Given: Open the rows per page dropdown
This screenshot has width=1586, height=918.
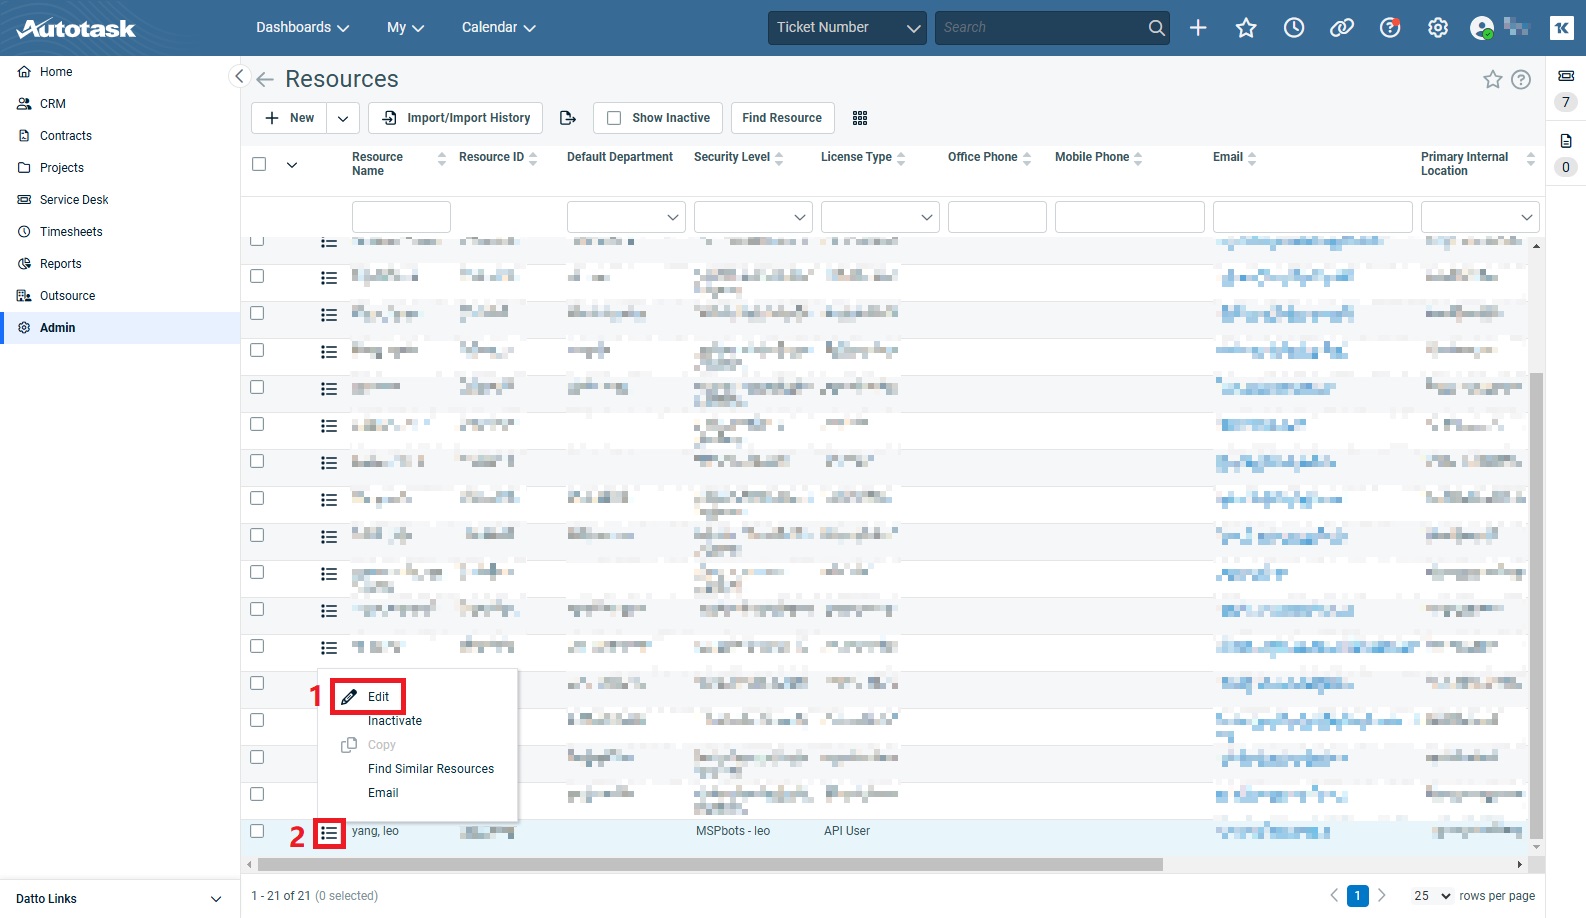Looking at the screenshot, I should click(1432, 896).
